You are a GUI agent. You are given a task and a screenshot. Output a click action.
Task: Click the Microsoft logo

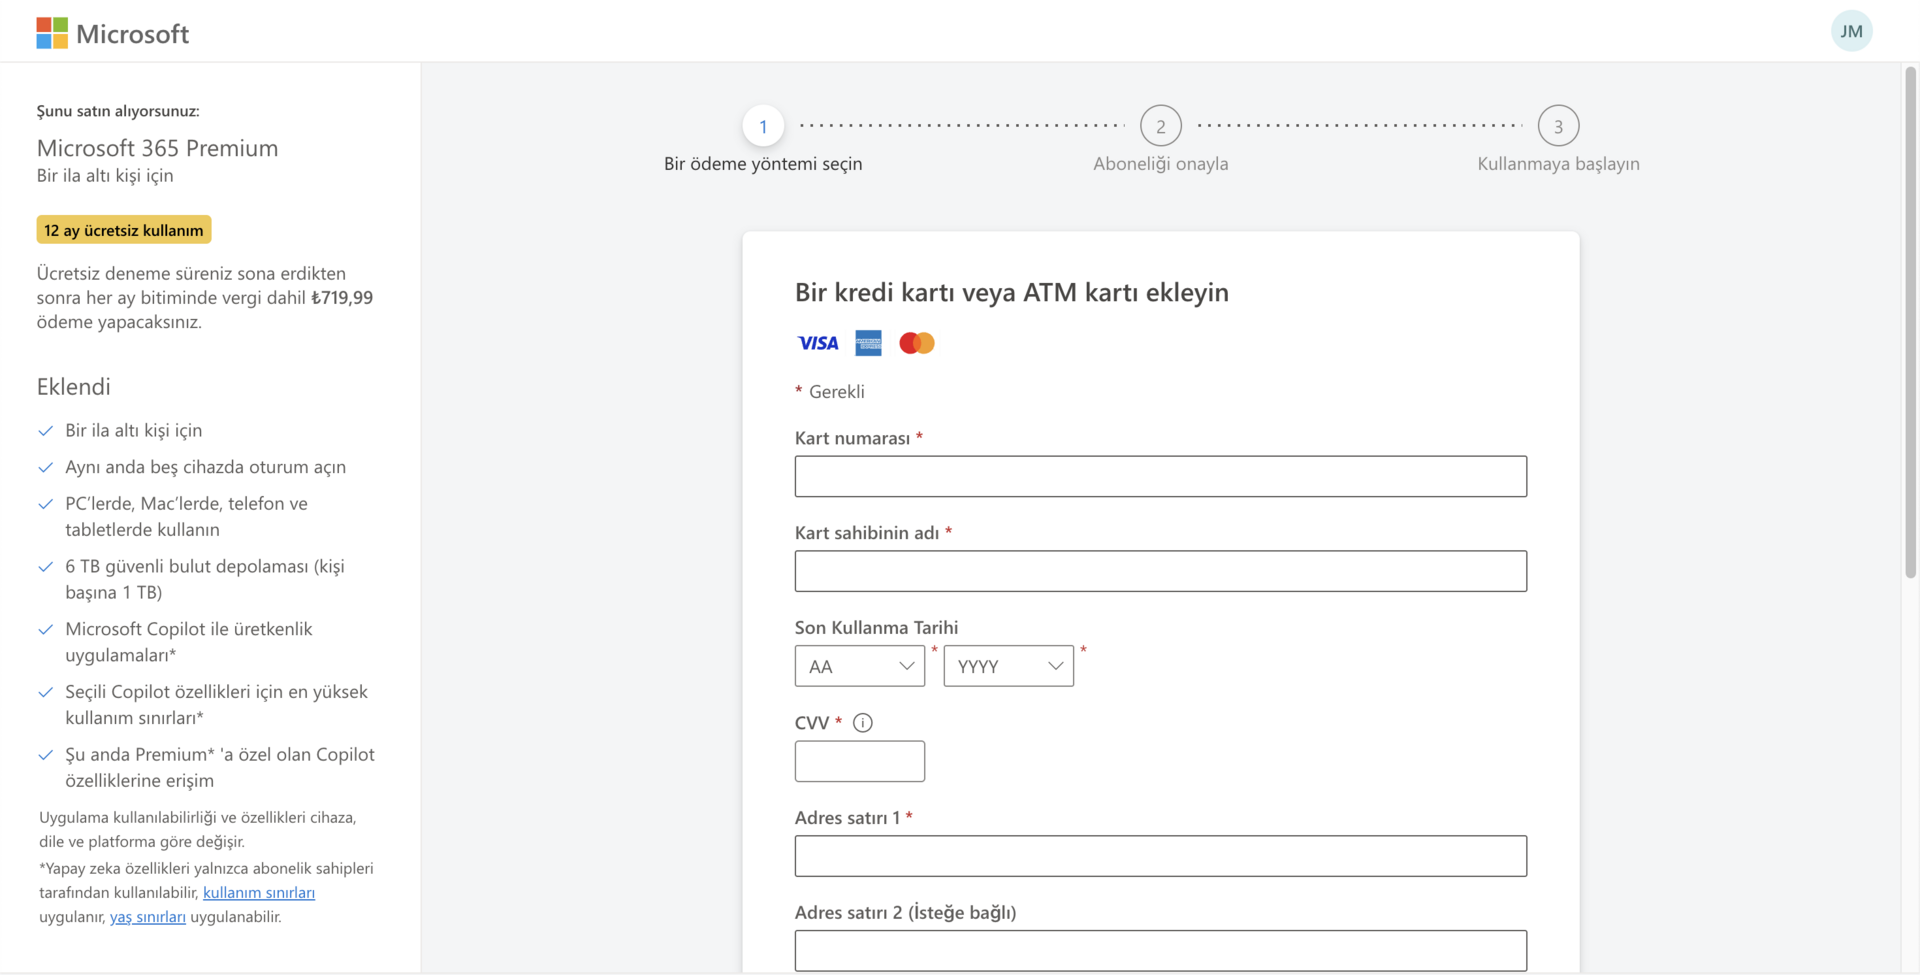[x=112, y=33]
